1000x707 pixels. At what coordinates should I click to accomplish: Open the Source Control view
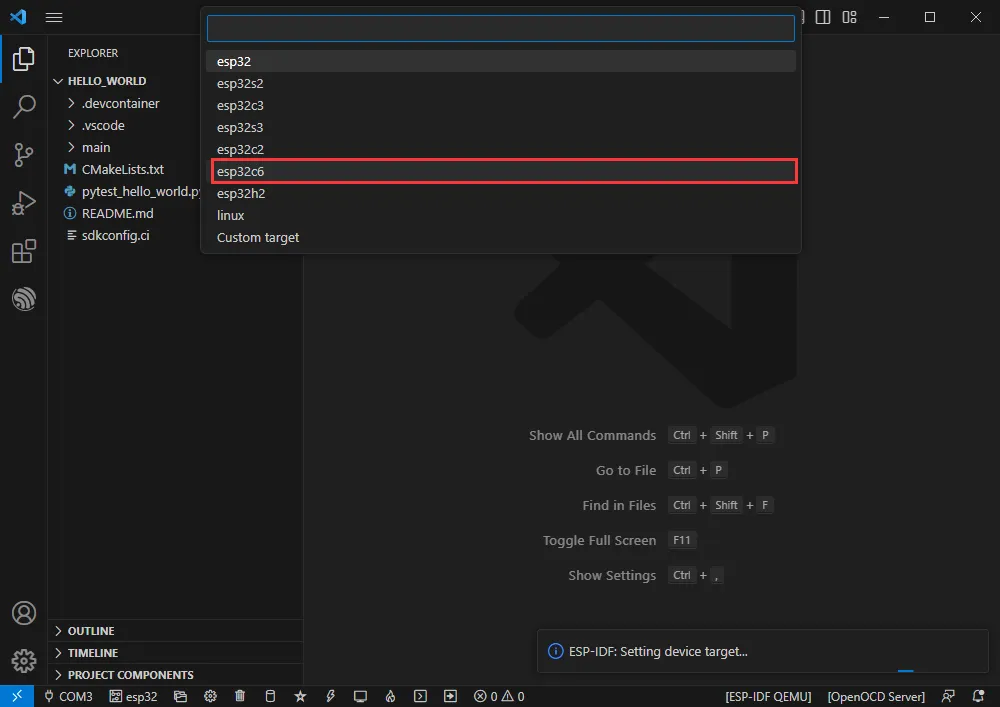[x=24, y=154]
